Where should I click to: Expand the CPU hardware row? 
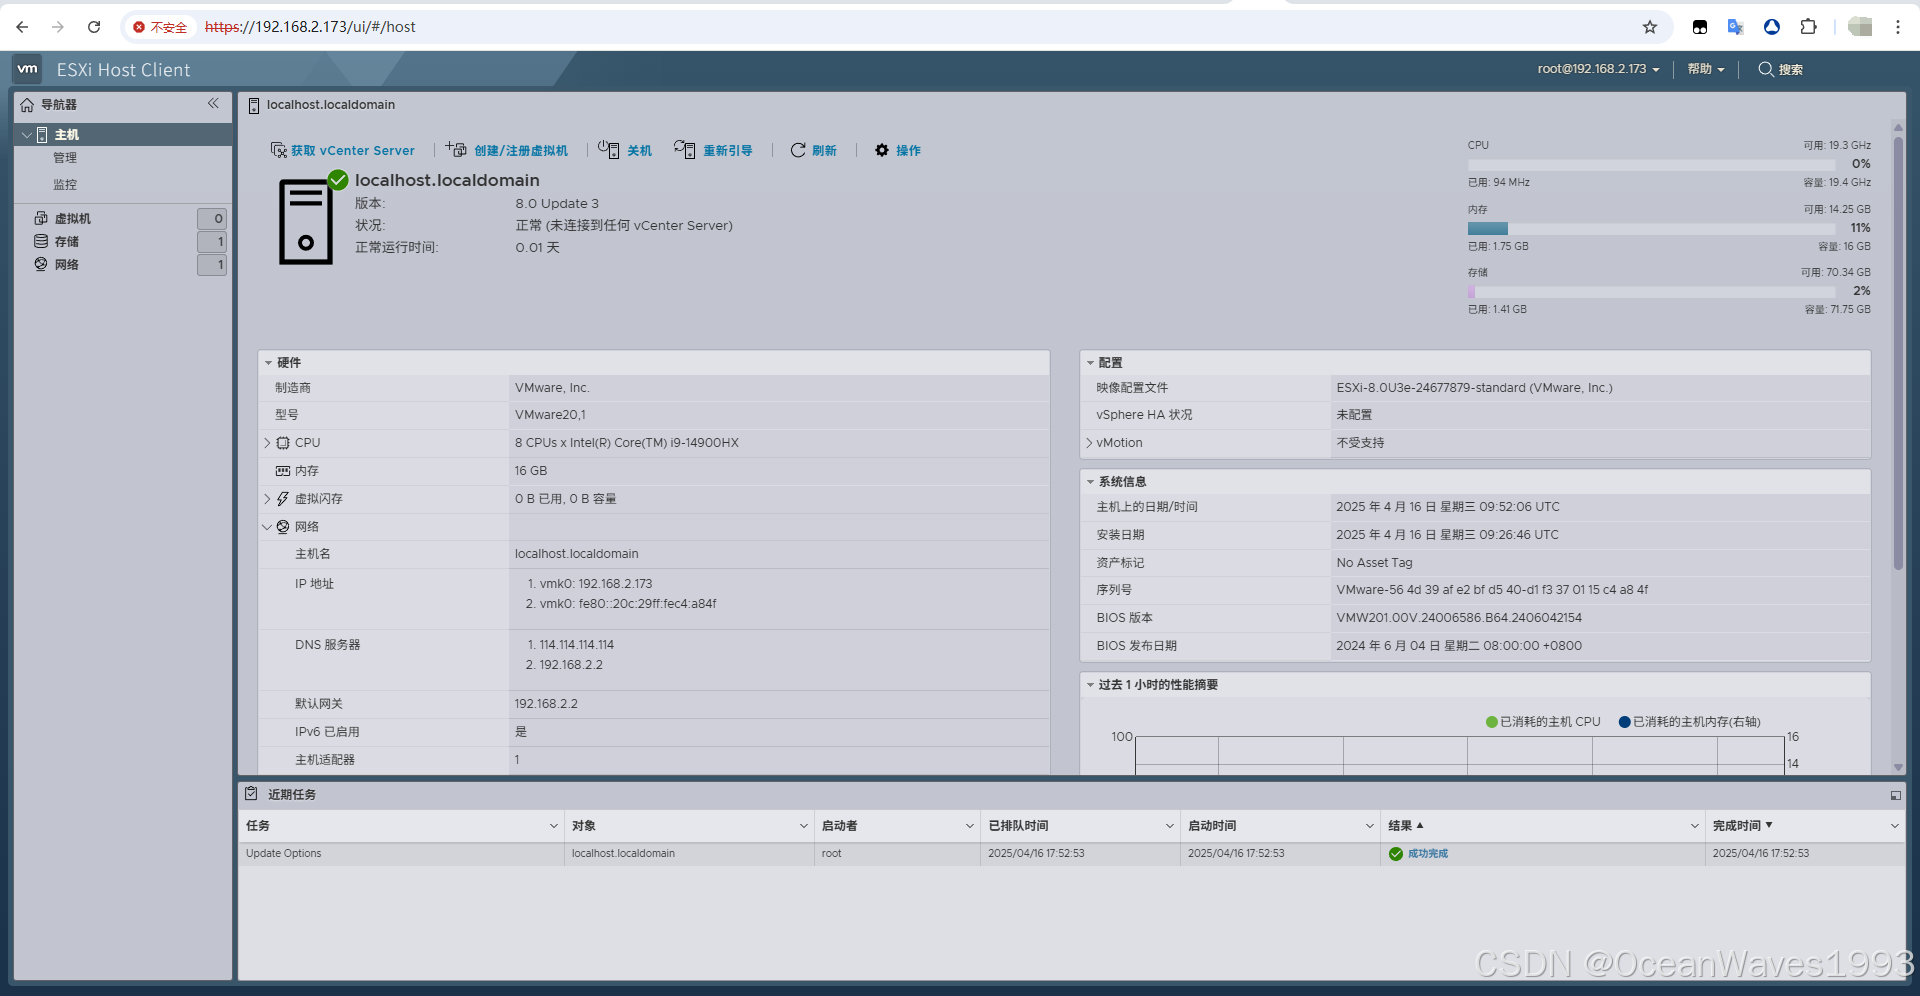[x=267, y=443]
